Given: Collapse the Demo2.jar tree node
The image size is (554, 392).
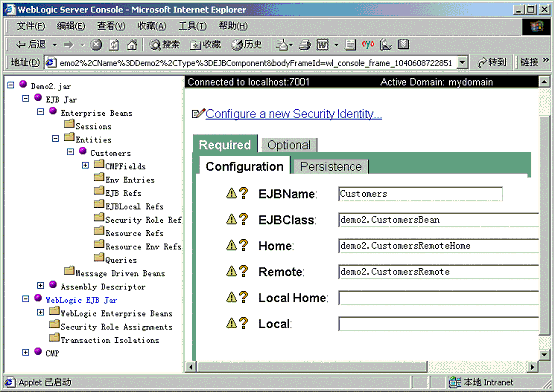Looking at the screenshot, I should click(11, 85).
